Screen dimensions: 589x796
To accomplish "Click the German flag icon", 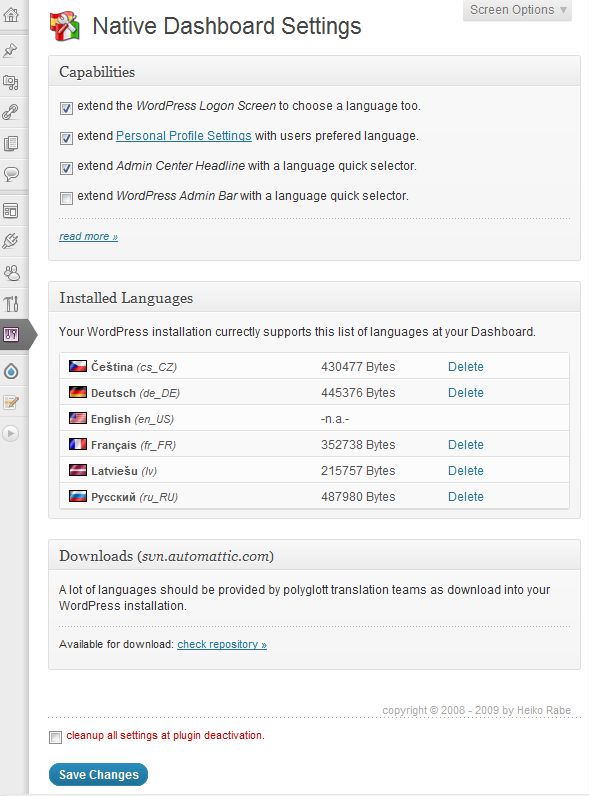I will (78, 392).
